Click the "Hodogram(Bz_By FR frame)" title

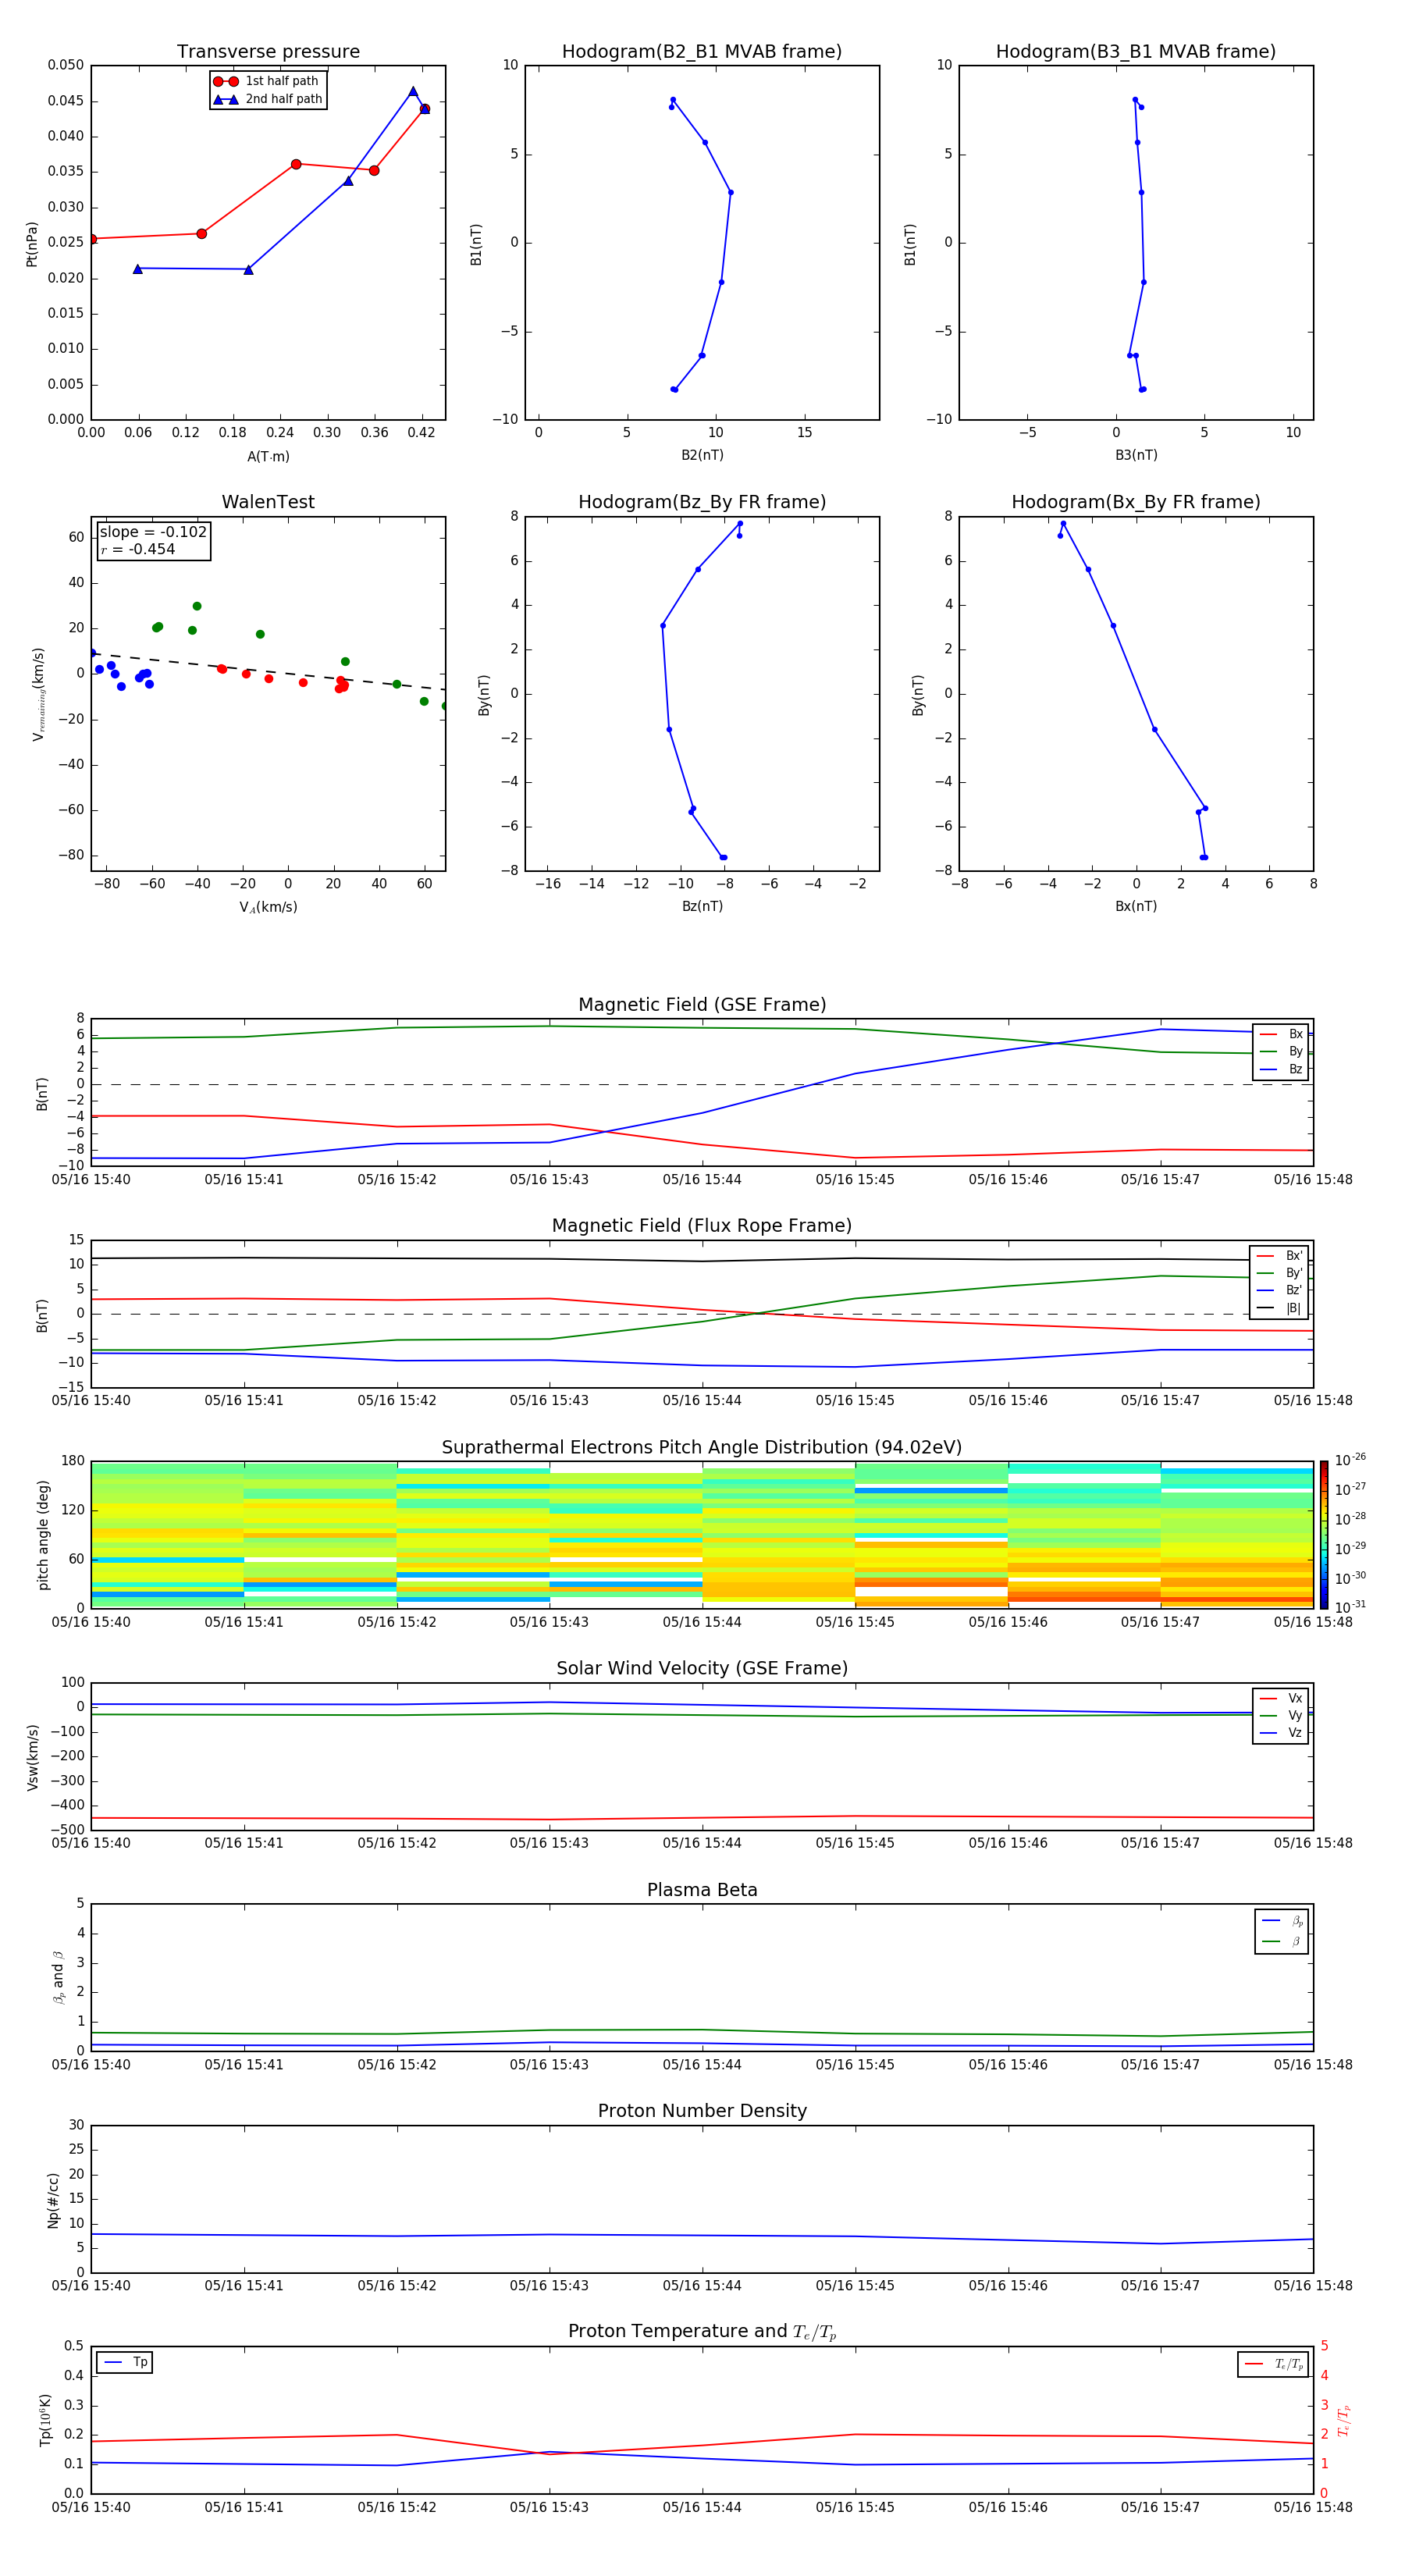(702, 502)
